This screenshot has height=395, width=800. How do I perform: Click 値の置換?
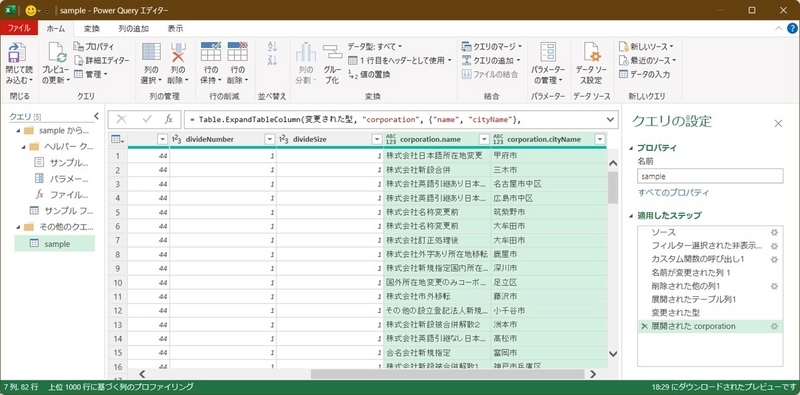(369, 74)
